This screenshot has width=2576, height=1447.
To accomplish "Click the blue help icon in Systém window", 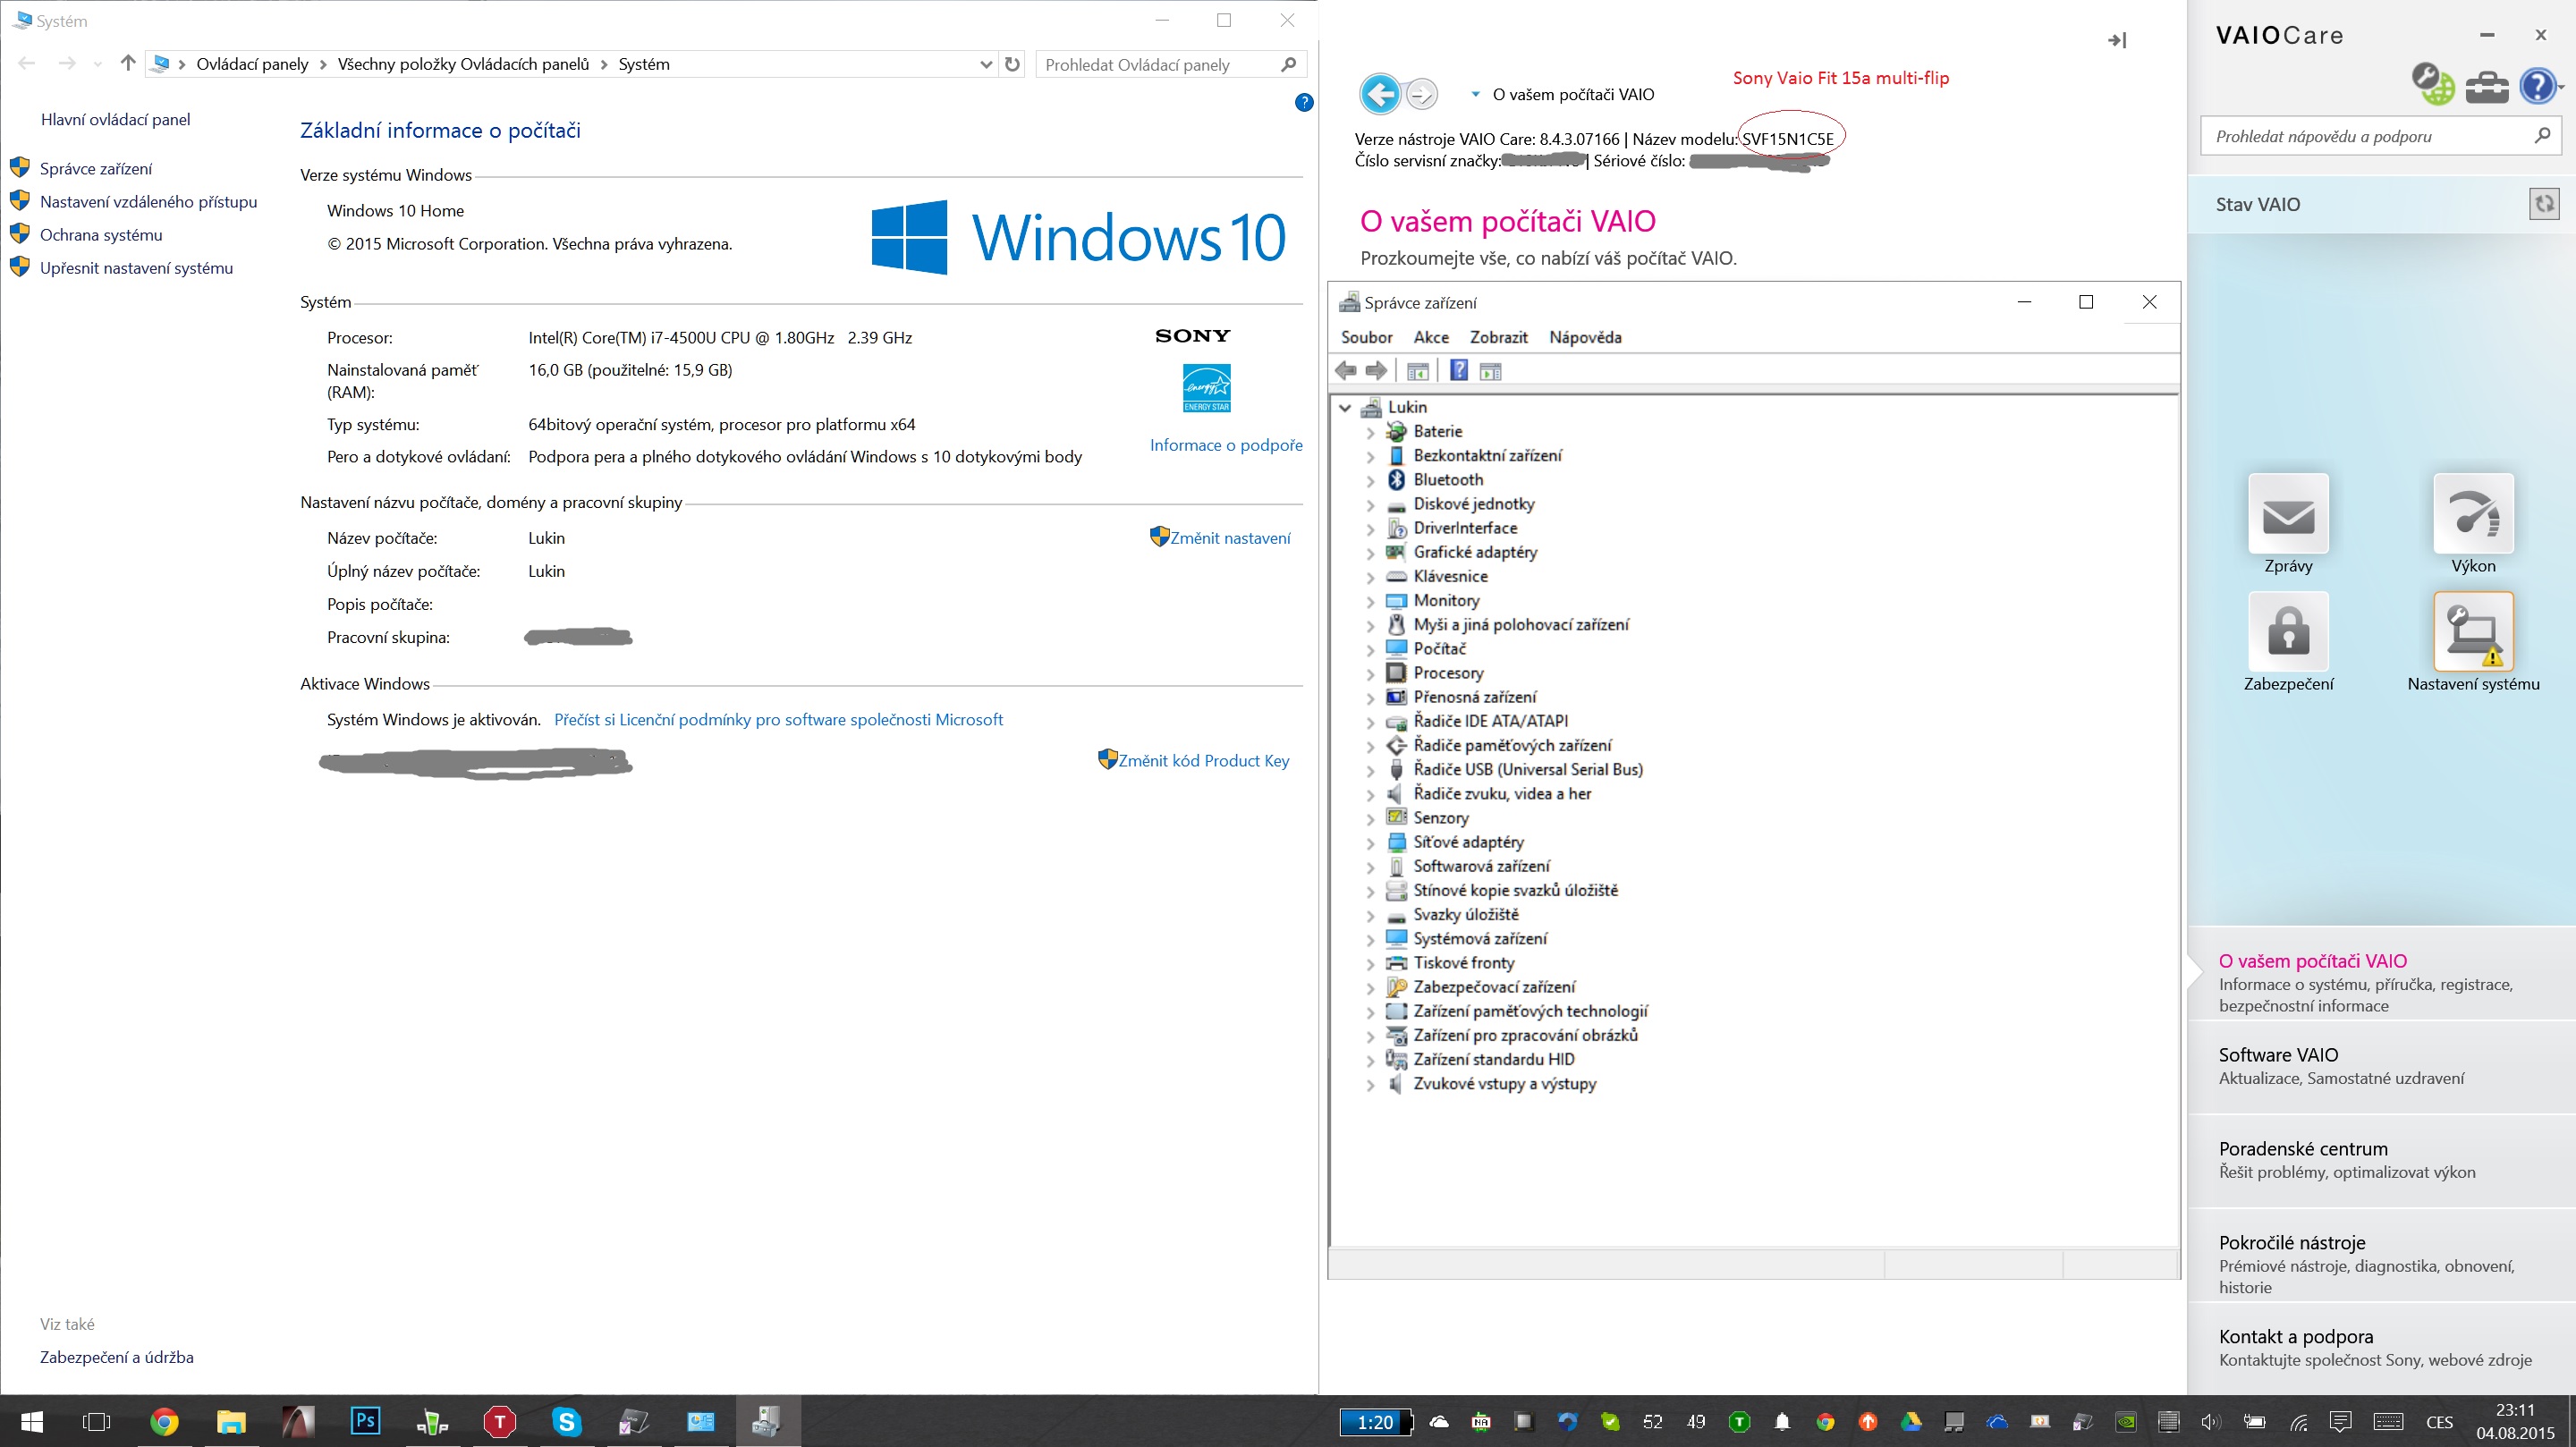I will point(1304,102).
